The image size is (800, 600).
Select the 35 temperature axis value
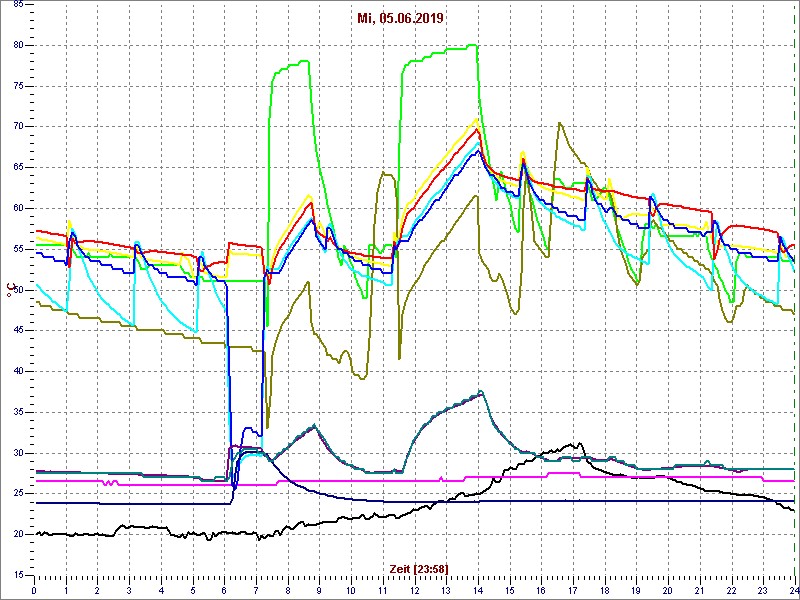(x=16, y=412)
